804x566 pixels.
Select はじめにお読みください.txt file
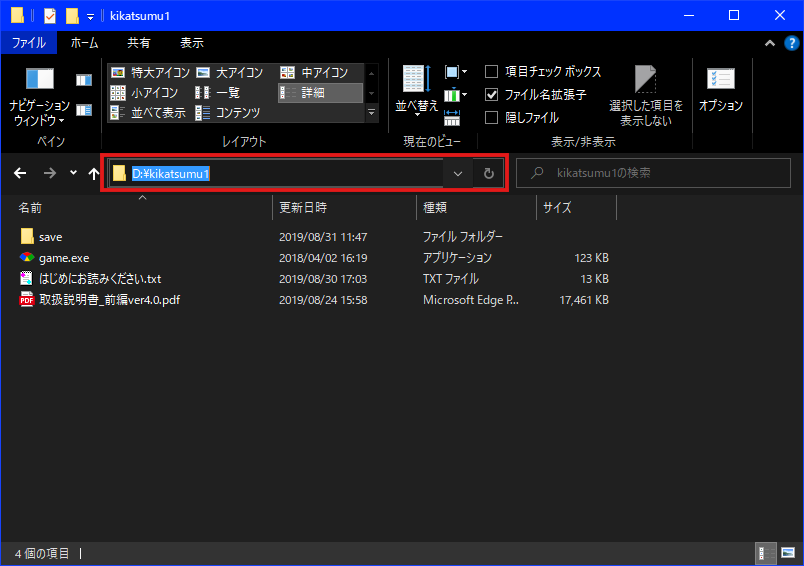[x=99, y=279]
